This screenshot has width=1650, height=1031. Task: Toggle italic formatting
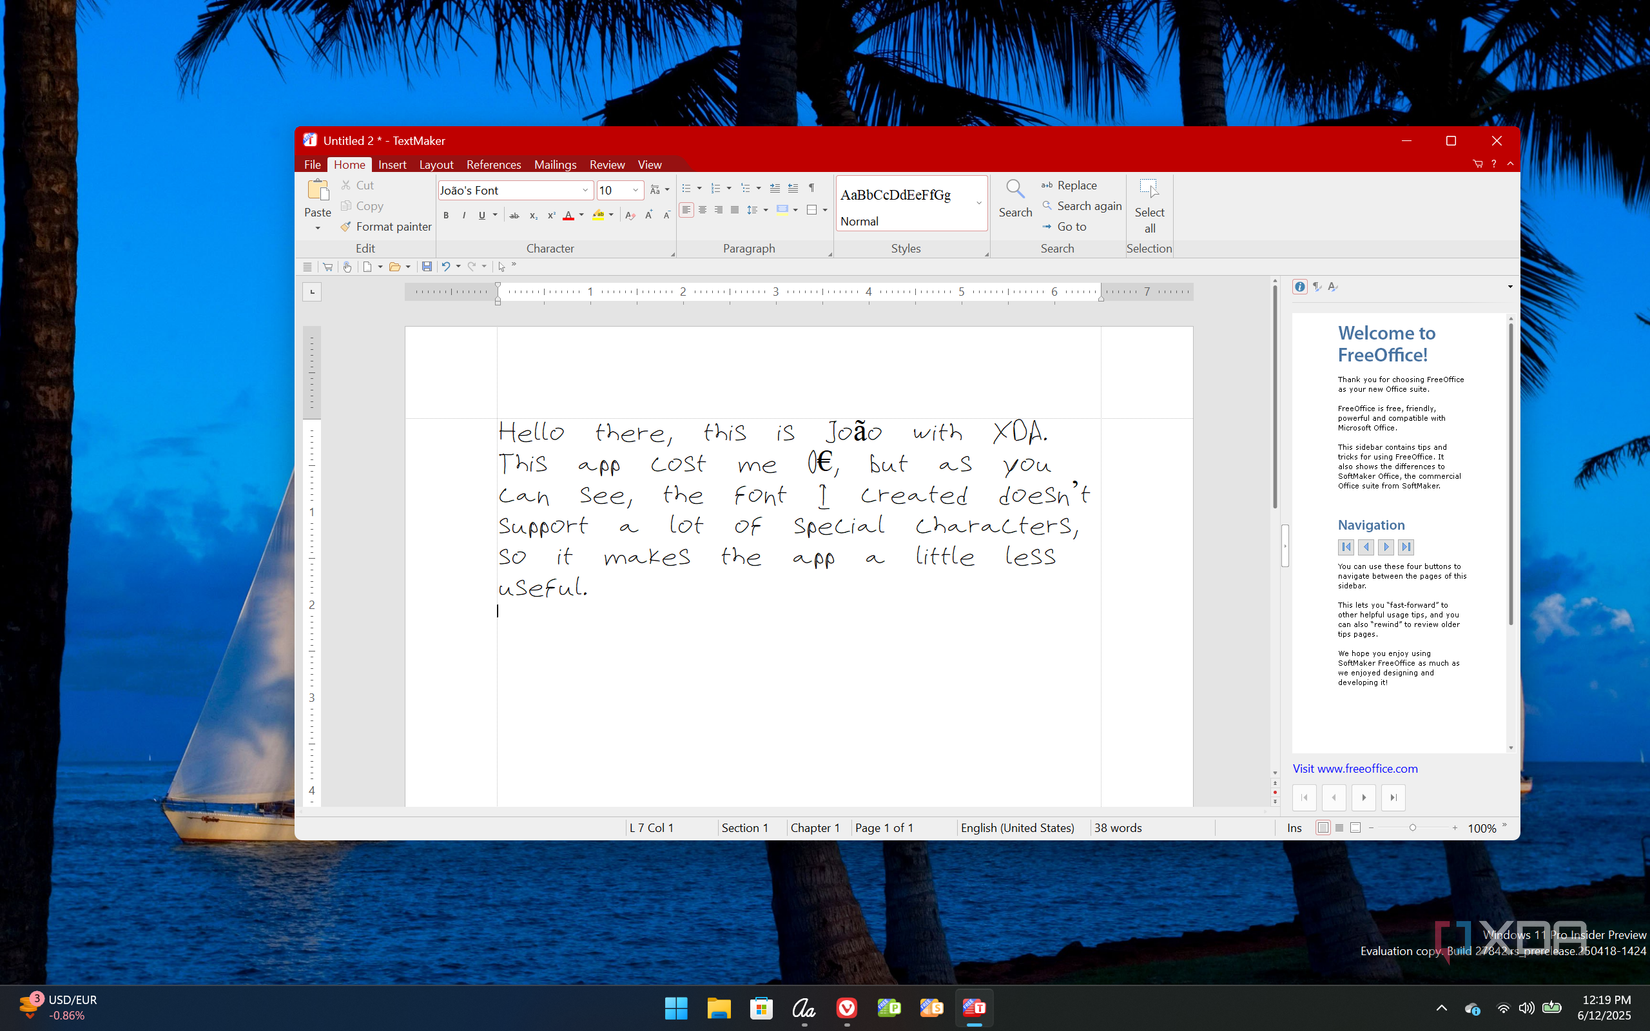(464, 215)
